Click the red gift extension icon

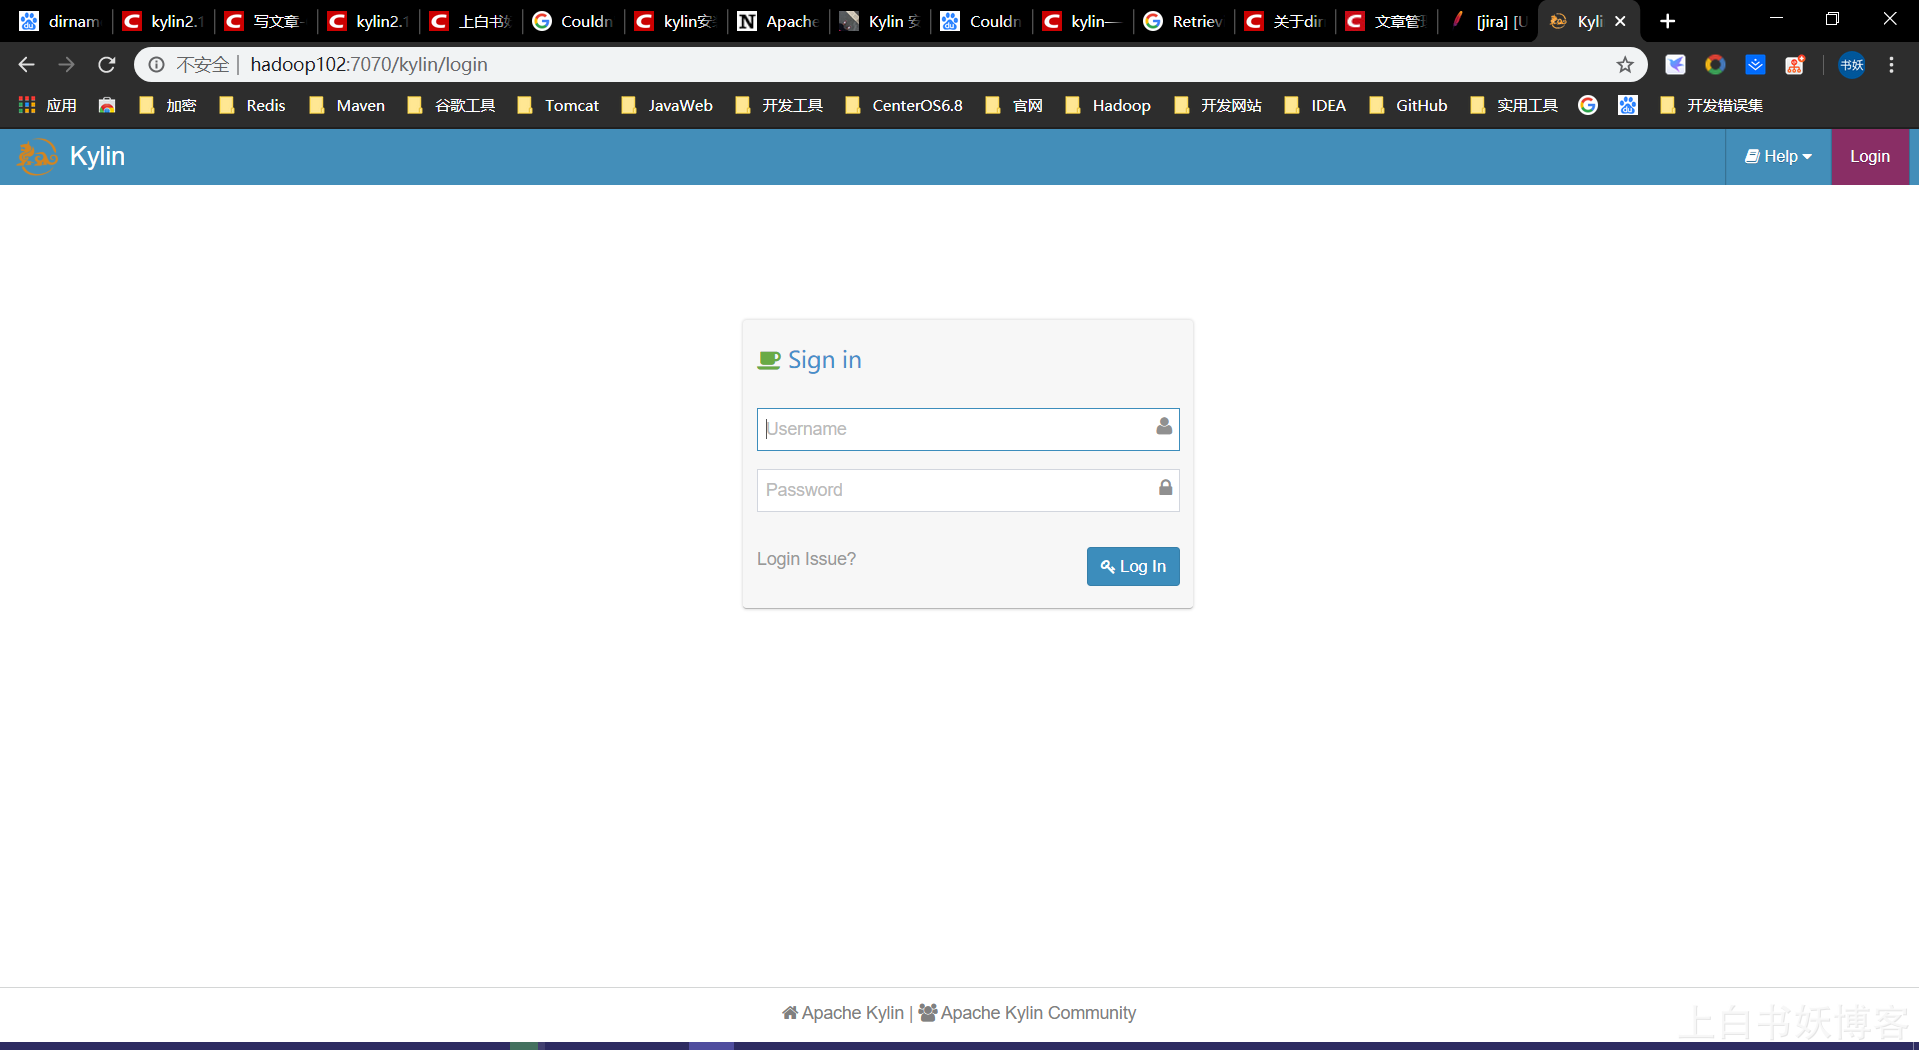click(1795, 65)
